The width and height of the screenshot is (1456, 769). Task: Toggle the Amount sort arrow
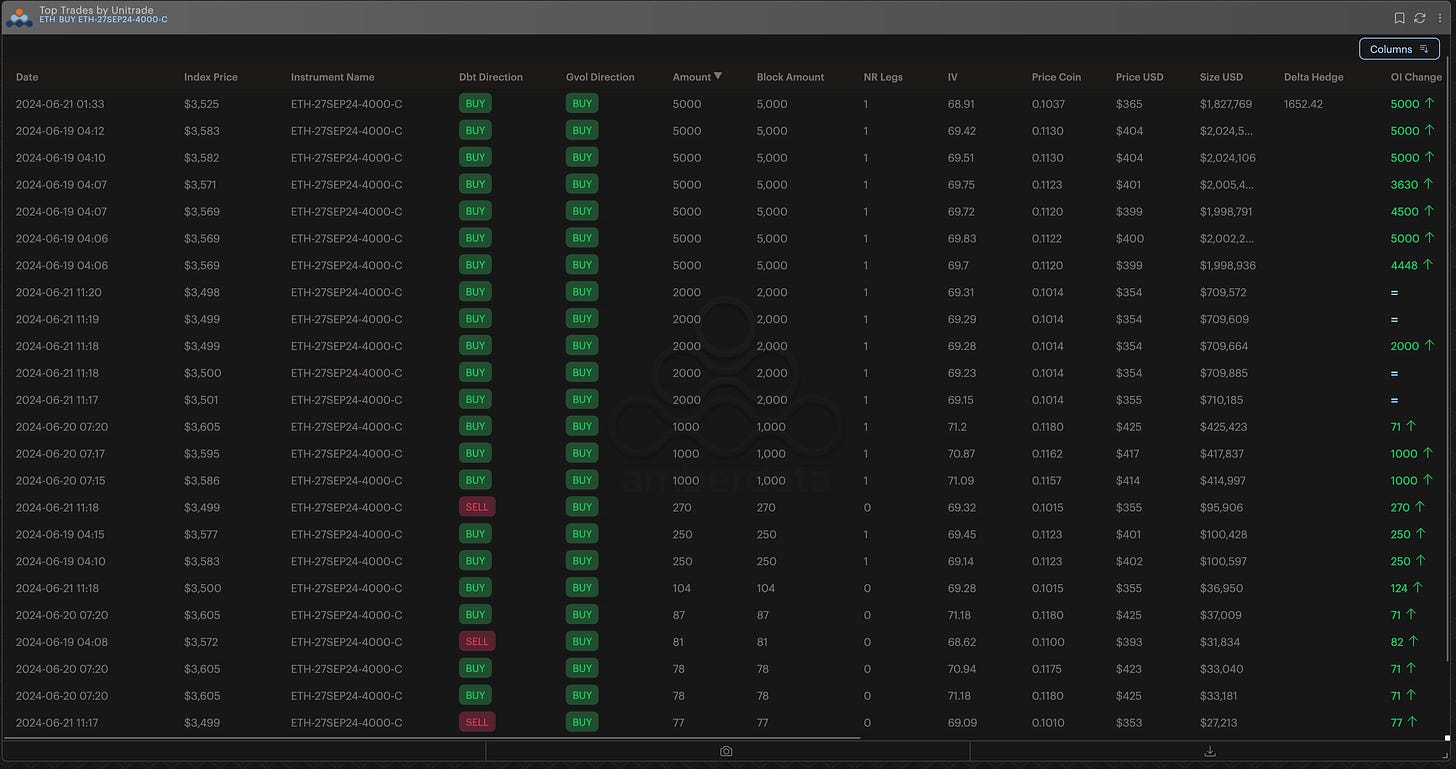tap(718, 76)
